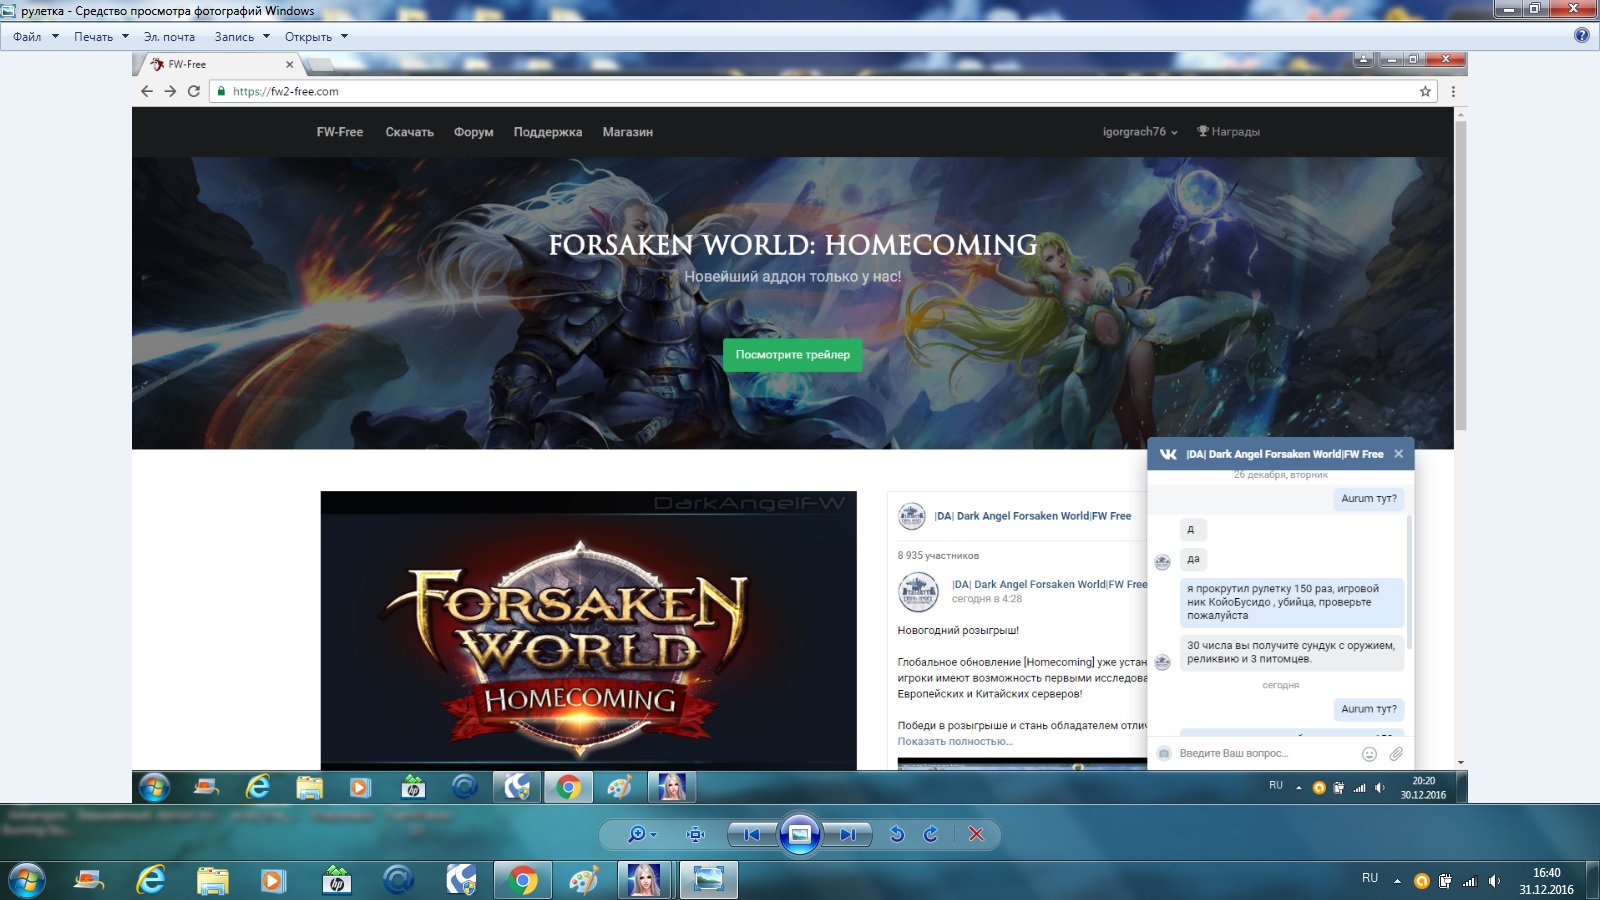Go to the previous photo
Screen dimensions: 1600x900
click(x=752, y=834)
